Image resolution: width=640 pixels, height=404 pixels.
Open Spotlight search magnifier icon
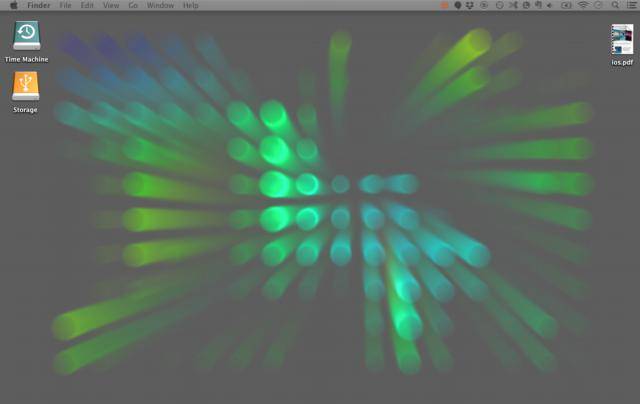pos(616,5)
